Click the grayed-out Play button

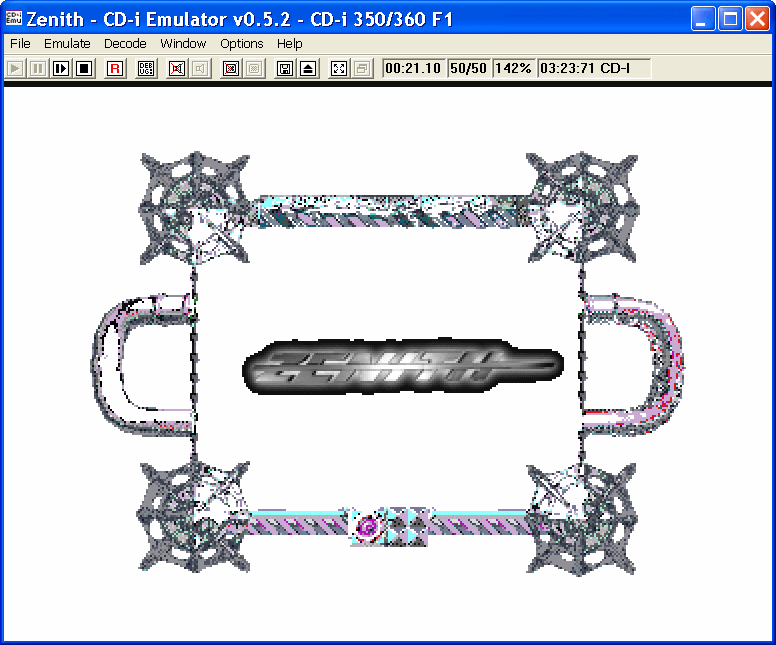coord(15,68)
